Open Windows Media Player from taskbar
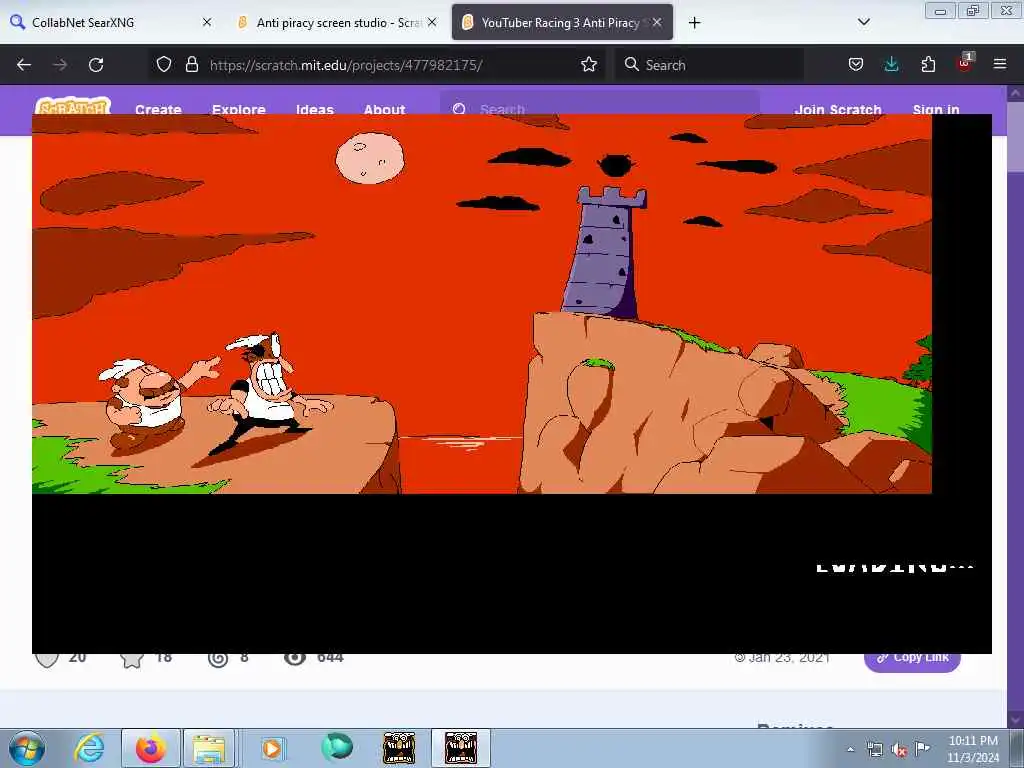 coord(272,748)
